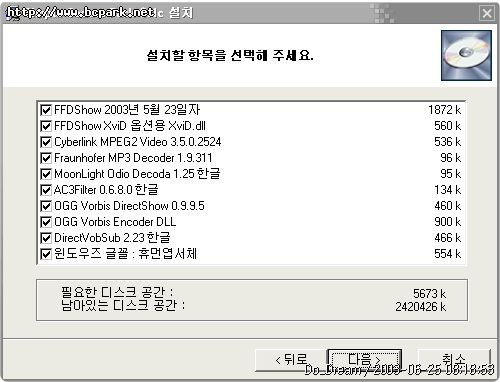
Task: Select the '460 k' size value
Action: [448, 206]
